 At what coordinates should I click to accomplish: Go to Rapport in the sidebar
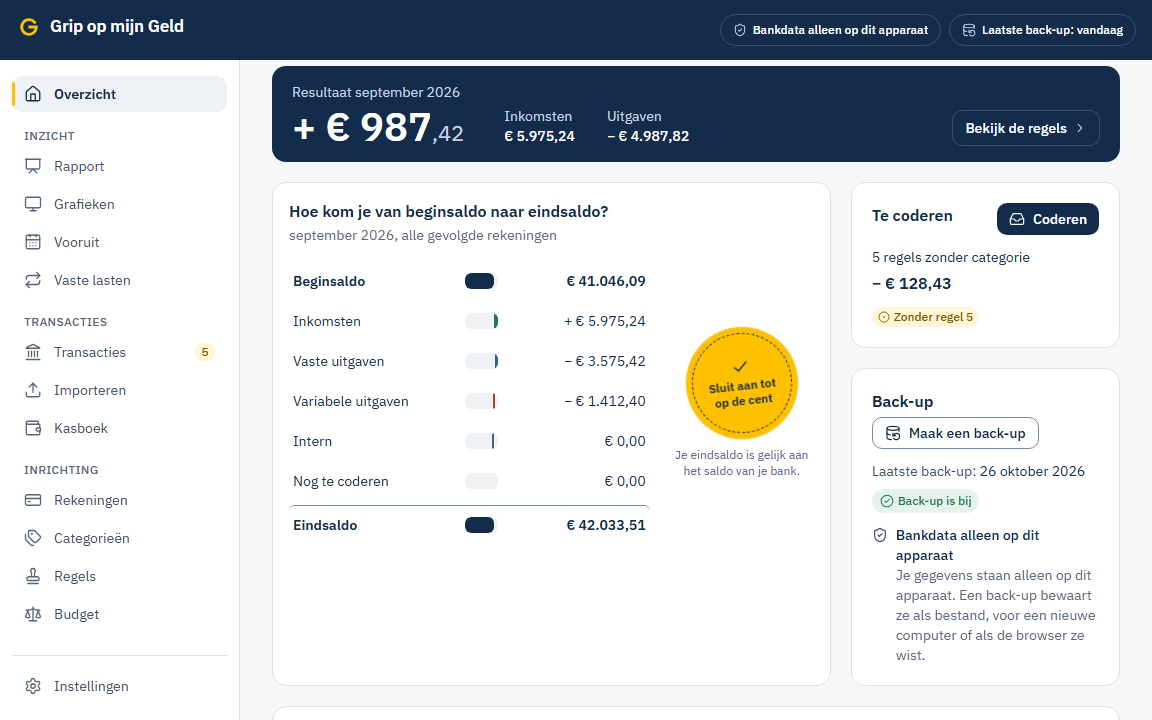click(119, 166)
